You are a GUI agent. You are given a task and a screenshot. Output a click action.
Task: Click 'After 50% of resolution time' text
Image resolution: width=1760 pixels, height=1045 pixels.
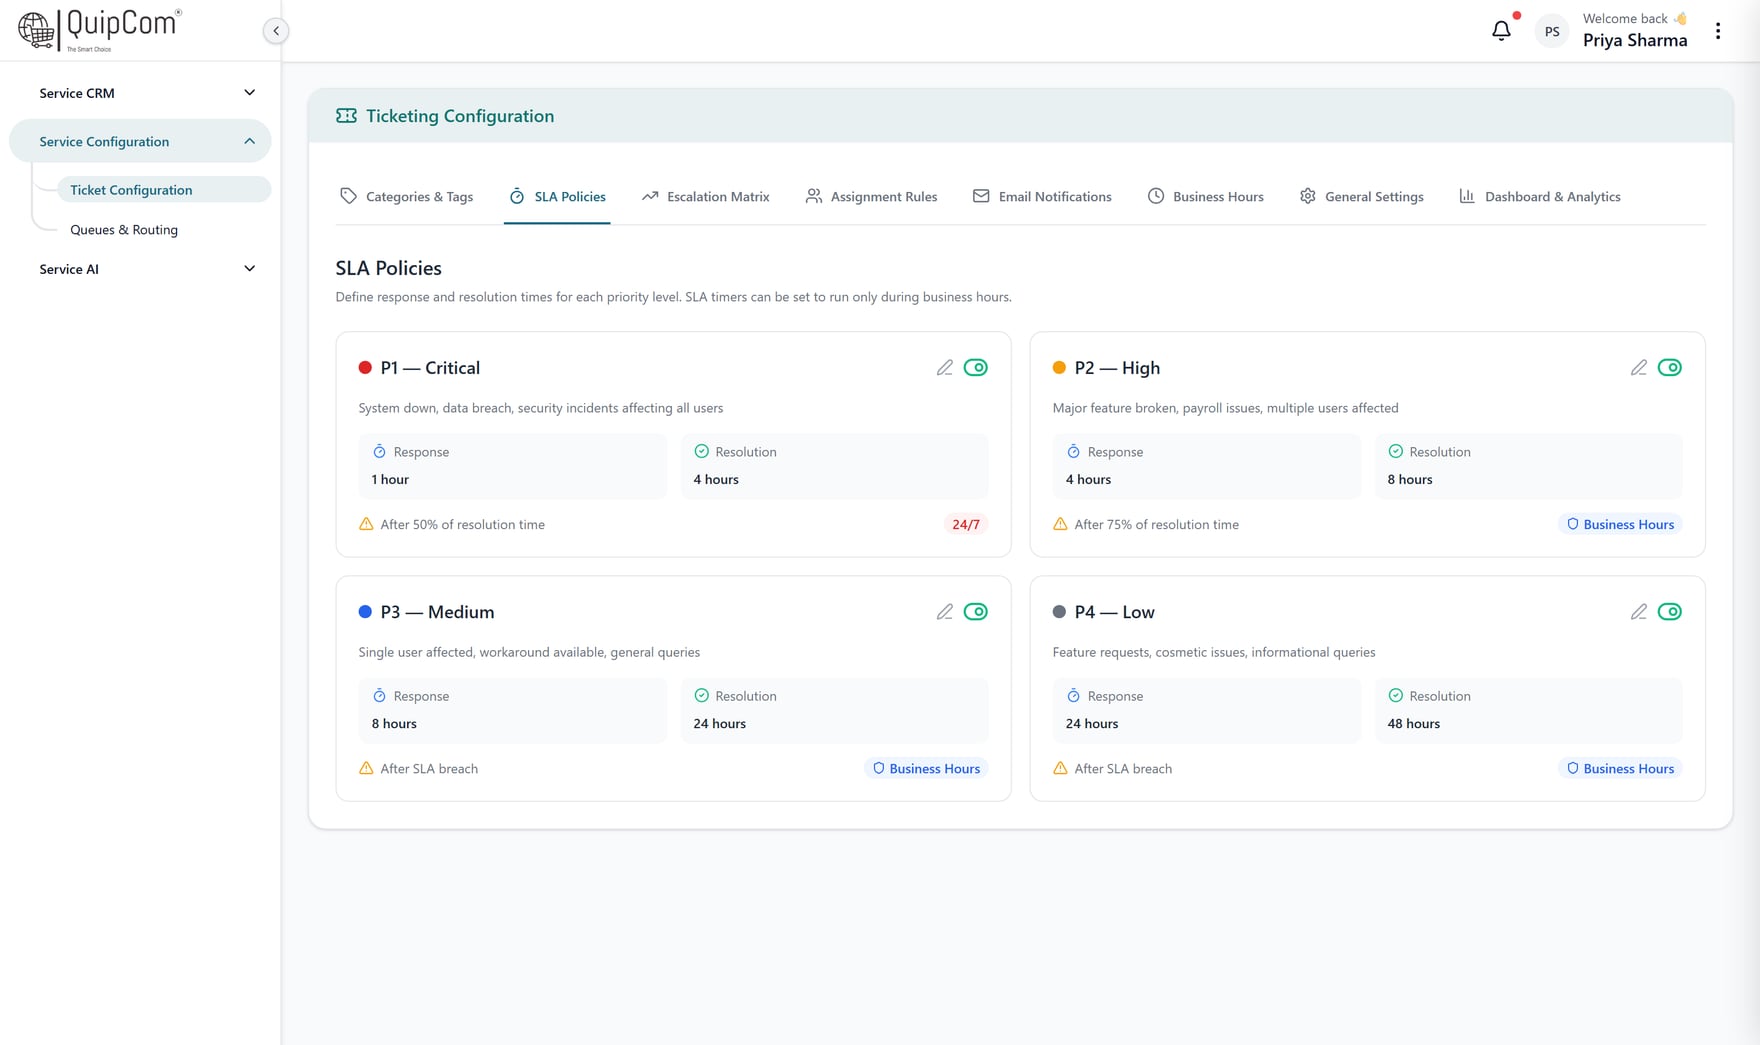(462, 524)
